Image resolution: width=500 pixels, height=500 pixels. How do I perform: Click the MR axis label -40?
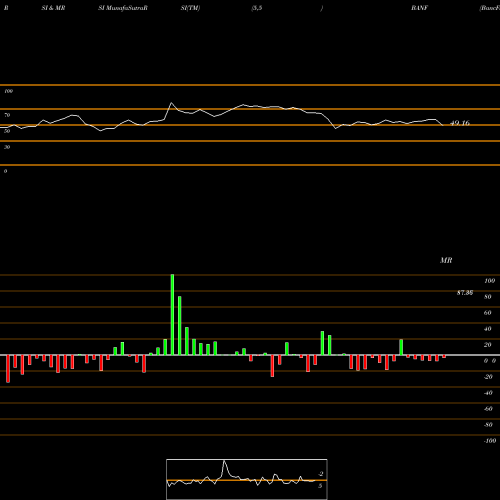point(488,393)
